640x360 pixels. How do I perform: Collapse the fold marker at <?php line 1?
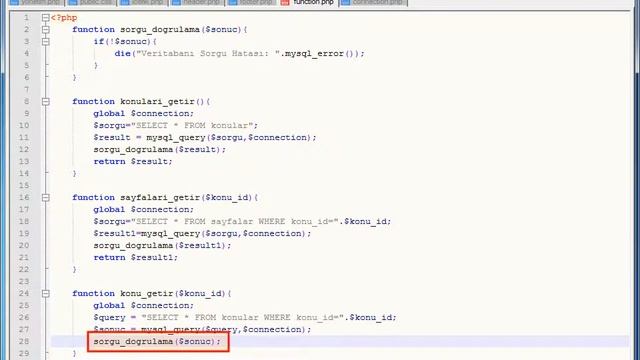pyautogui.click(x=45, y=18)
